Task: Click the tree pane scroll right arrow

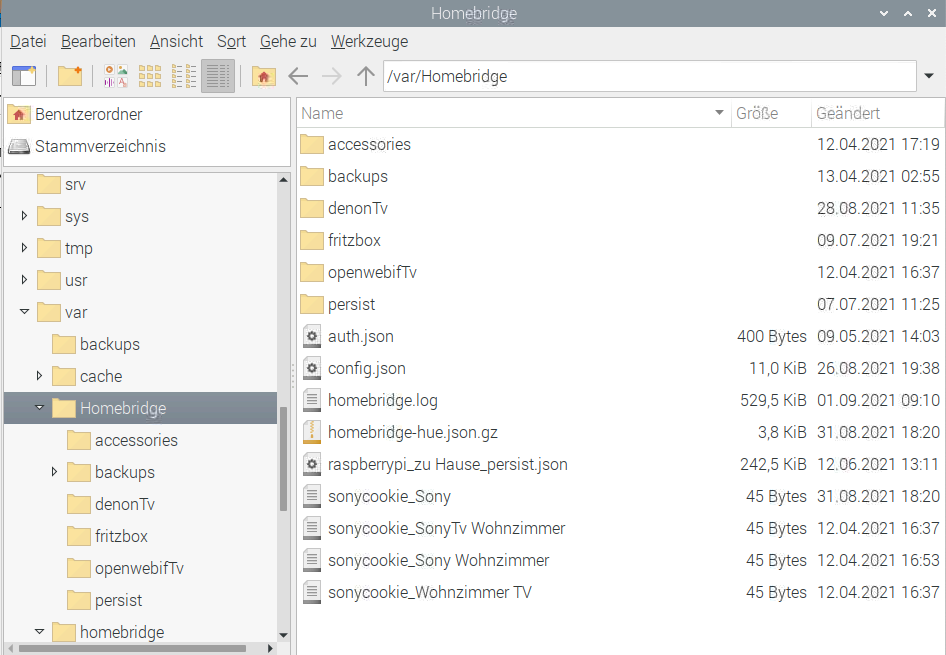Action: pyautogui.click(x=270, y=648)
